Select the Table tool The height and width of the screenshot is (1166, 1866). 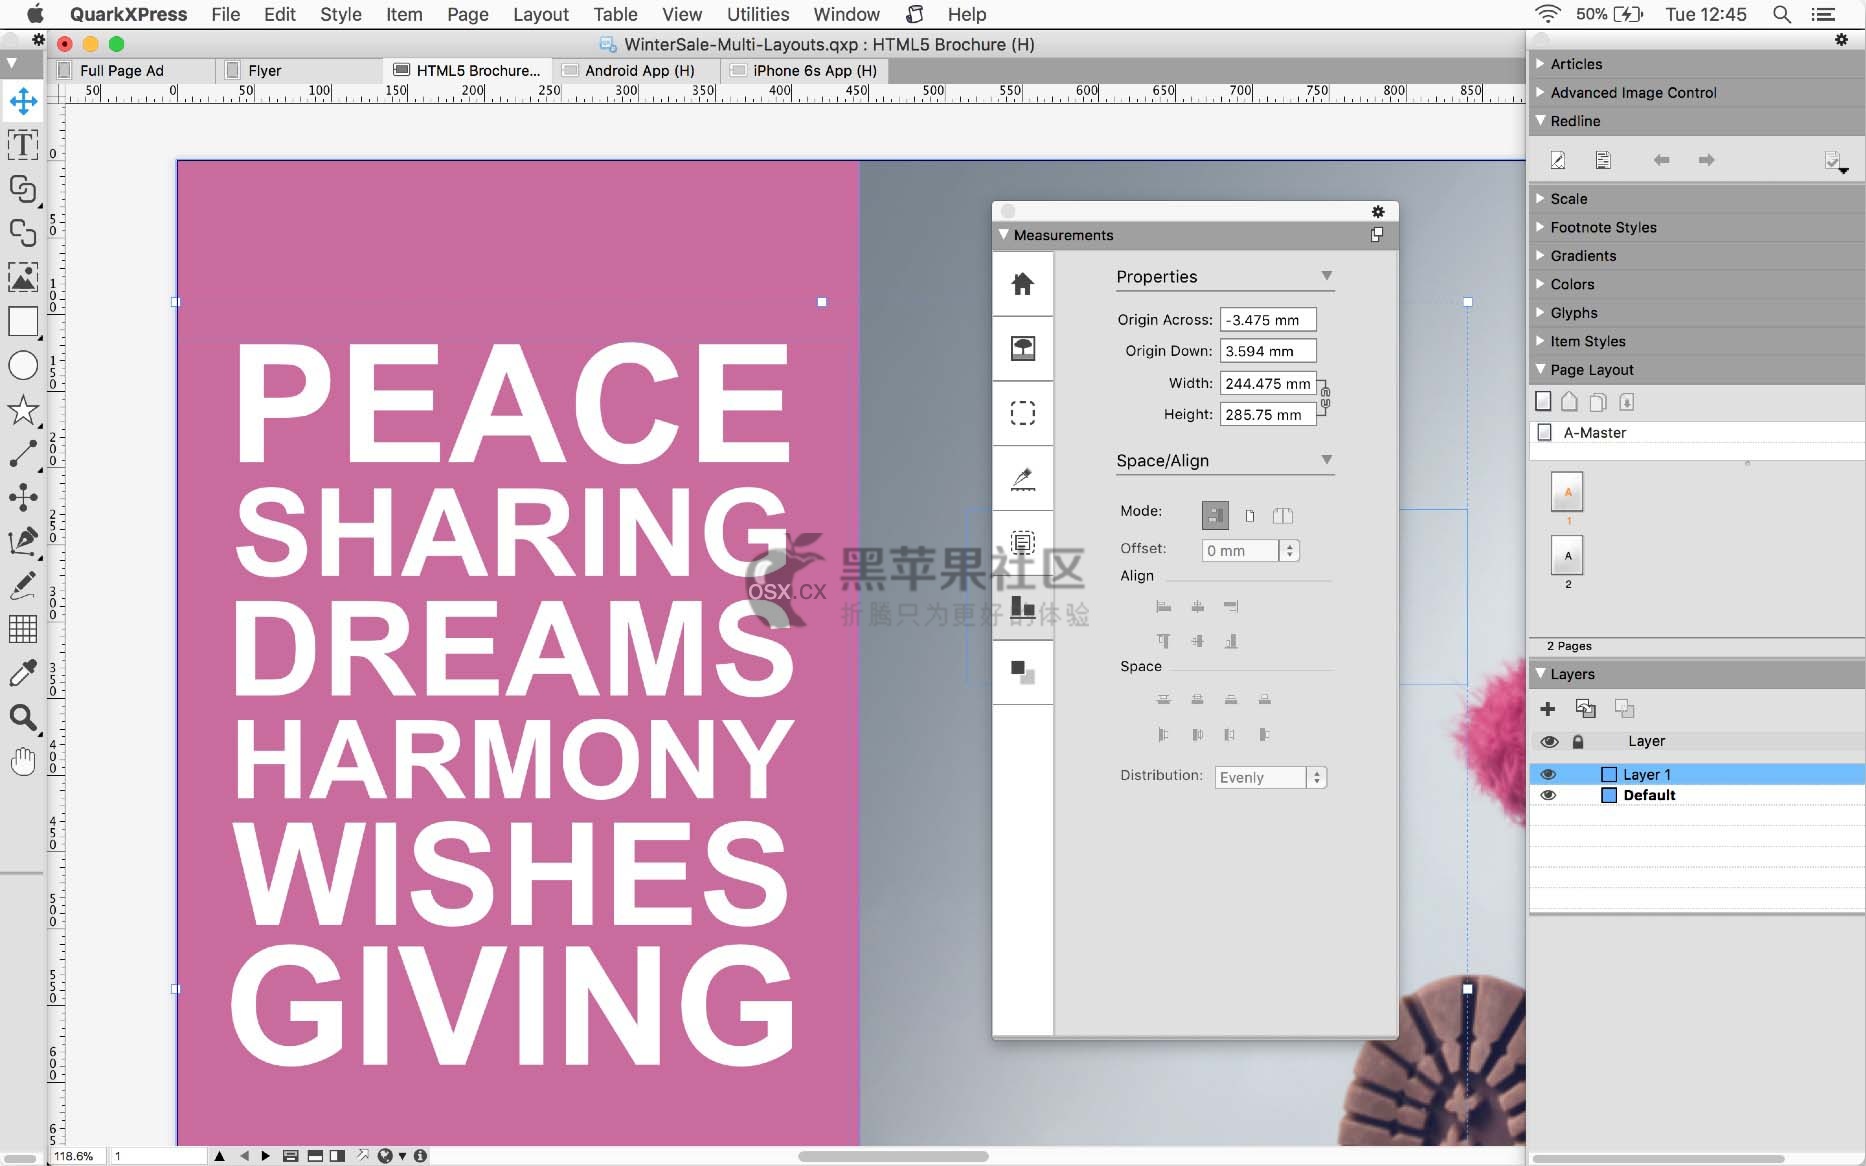[x=23, y=629]
